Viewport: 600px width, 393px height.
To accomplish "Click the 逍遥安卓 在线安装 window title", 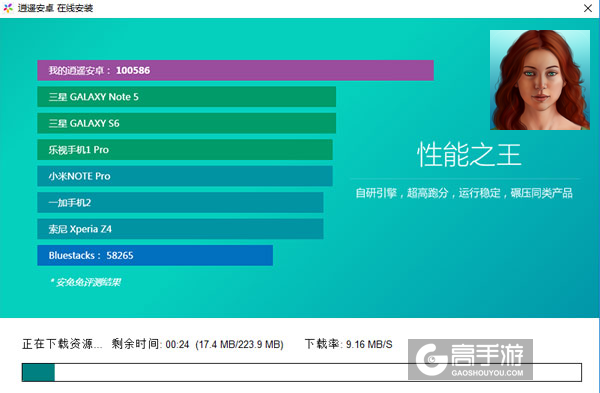I will 55,8.
